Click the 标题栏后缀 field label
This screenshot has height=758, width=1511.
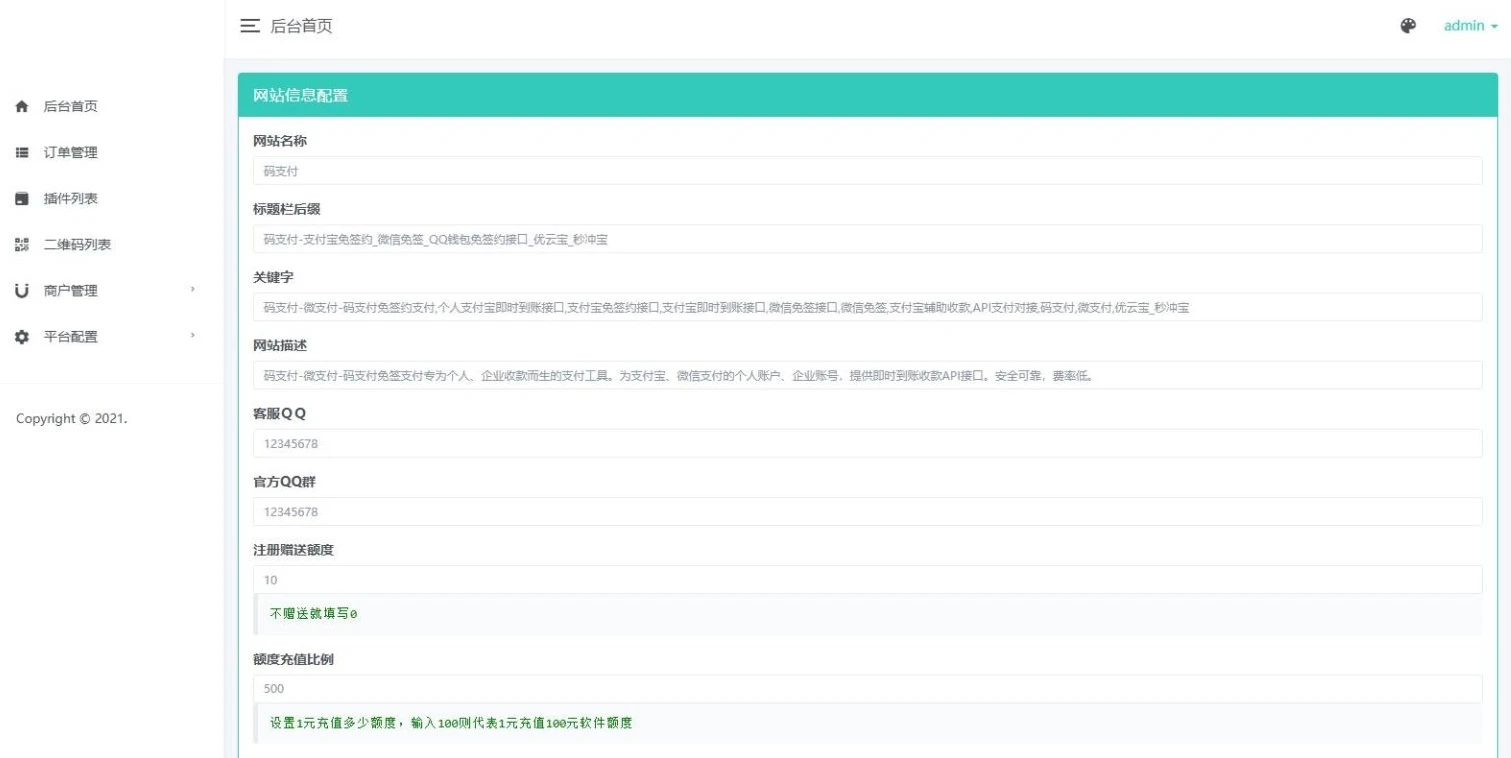tap(287, 209)
